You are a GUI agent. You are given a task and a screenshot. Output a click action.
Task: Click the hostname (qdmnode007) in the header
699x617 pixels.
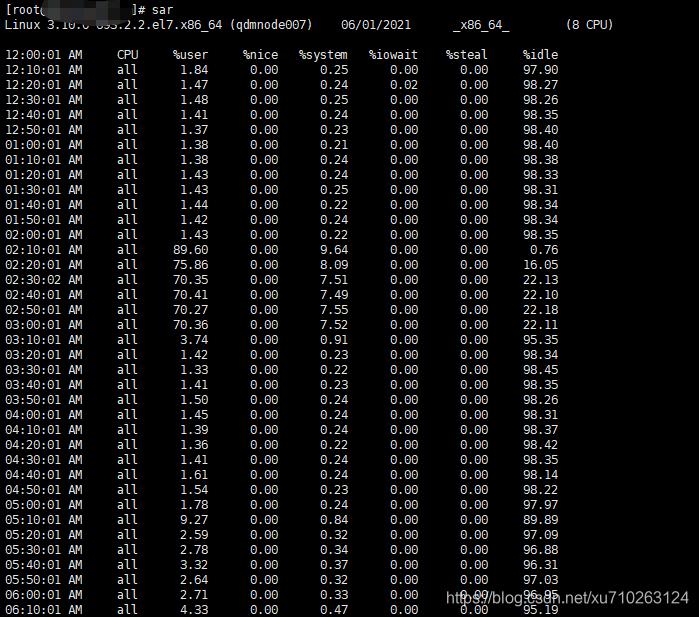[271, 25]
